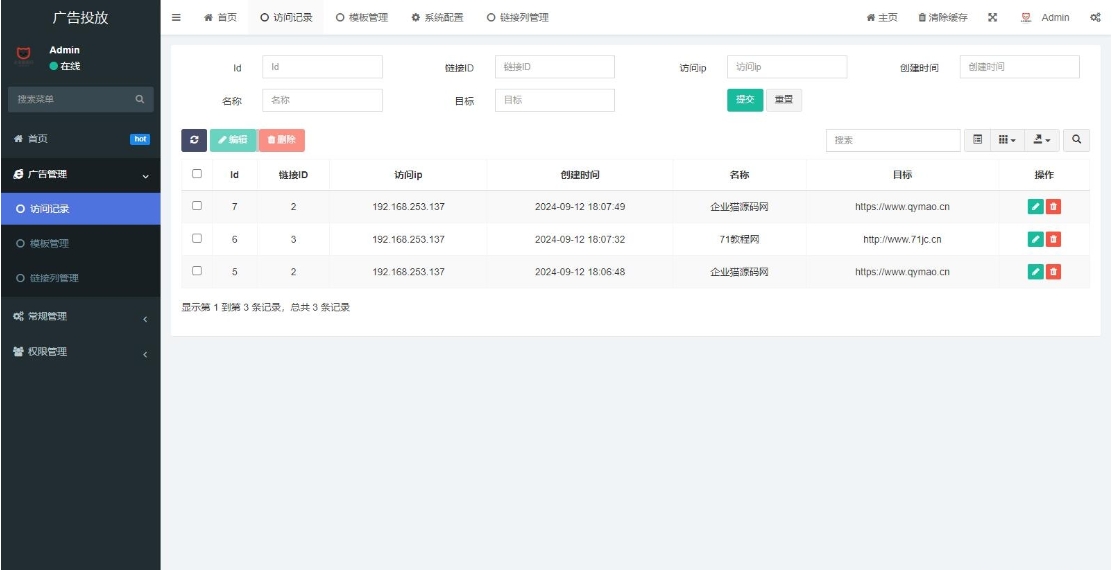Image resolution: width=1112 pixels, height=570 pixels.
Task: Expand the 常规管理 sidebar menu
Action: [80, 317]
